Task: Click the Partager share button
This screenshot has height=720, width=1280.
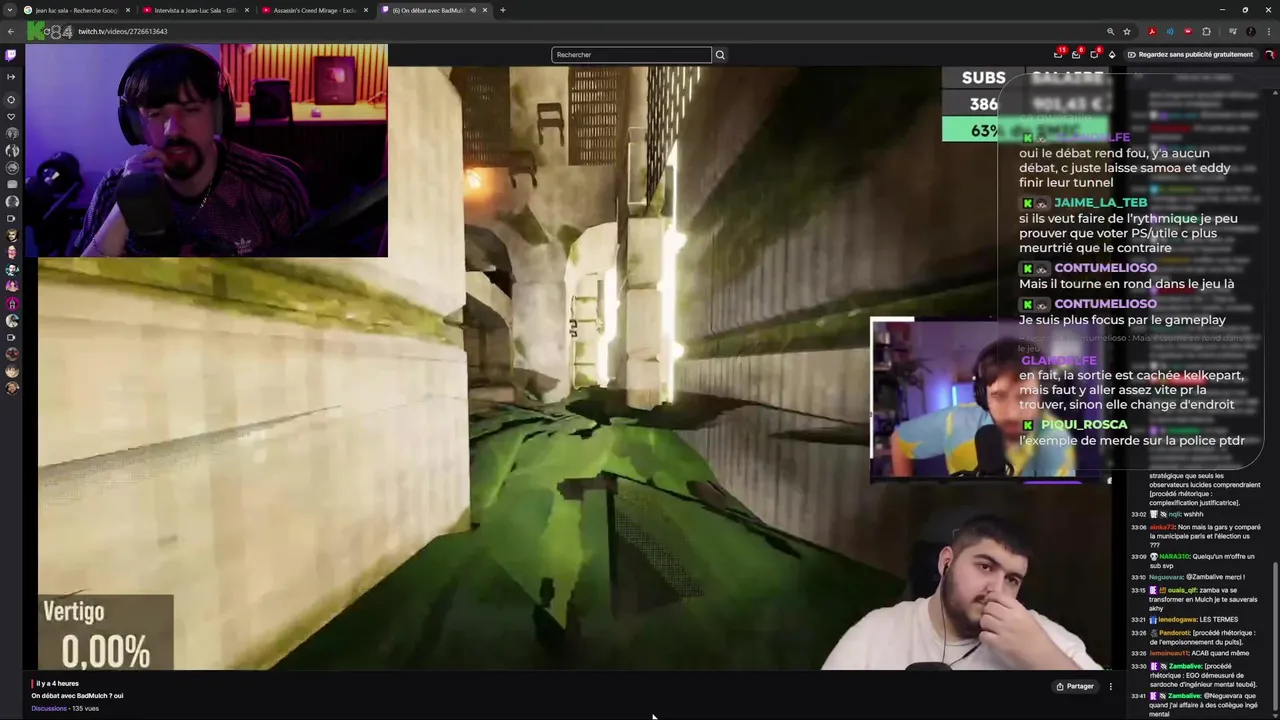Action: click(1075, 686)
